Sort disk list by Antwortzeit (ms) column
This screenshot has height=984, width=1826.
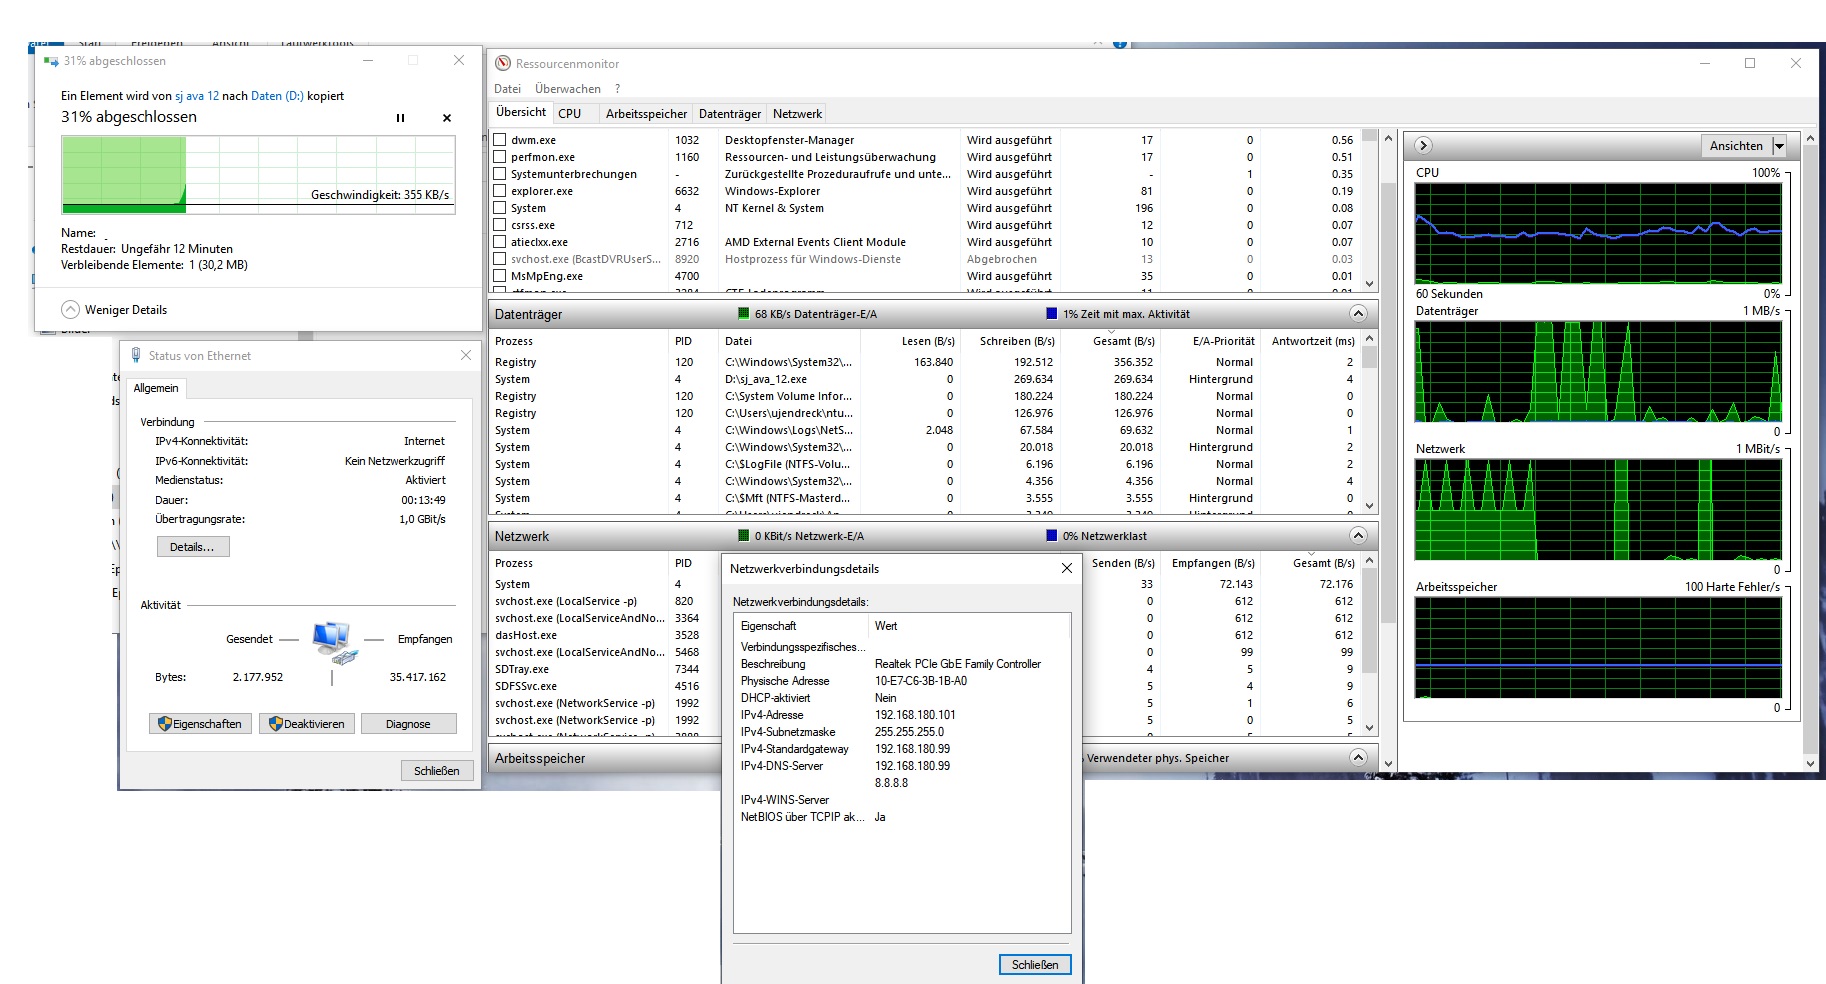[x=1313, y=341]
